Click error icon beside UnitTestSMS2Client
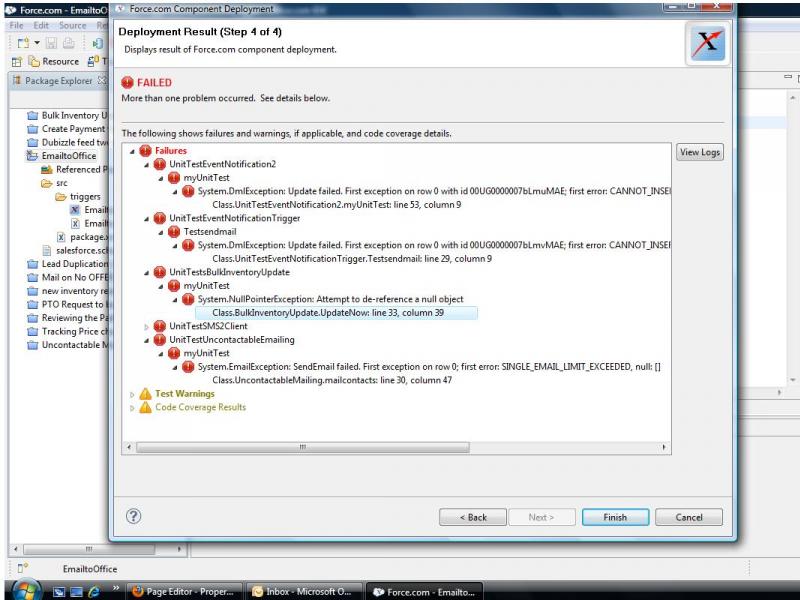Image resolution: width=800 pixels, height=600 pixels. tap(160, 326)
